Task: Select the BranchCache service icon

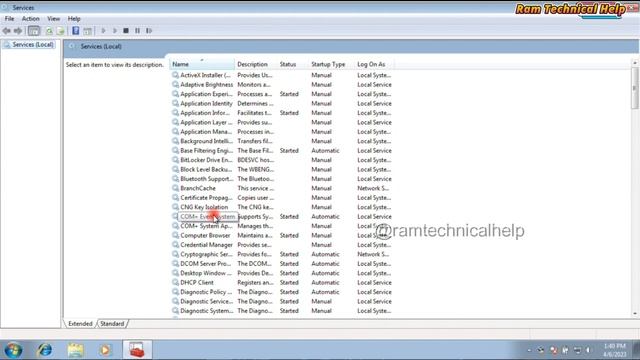Action: (x=175, y=188)
